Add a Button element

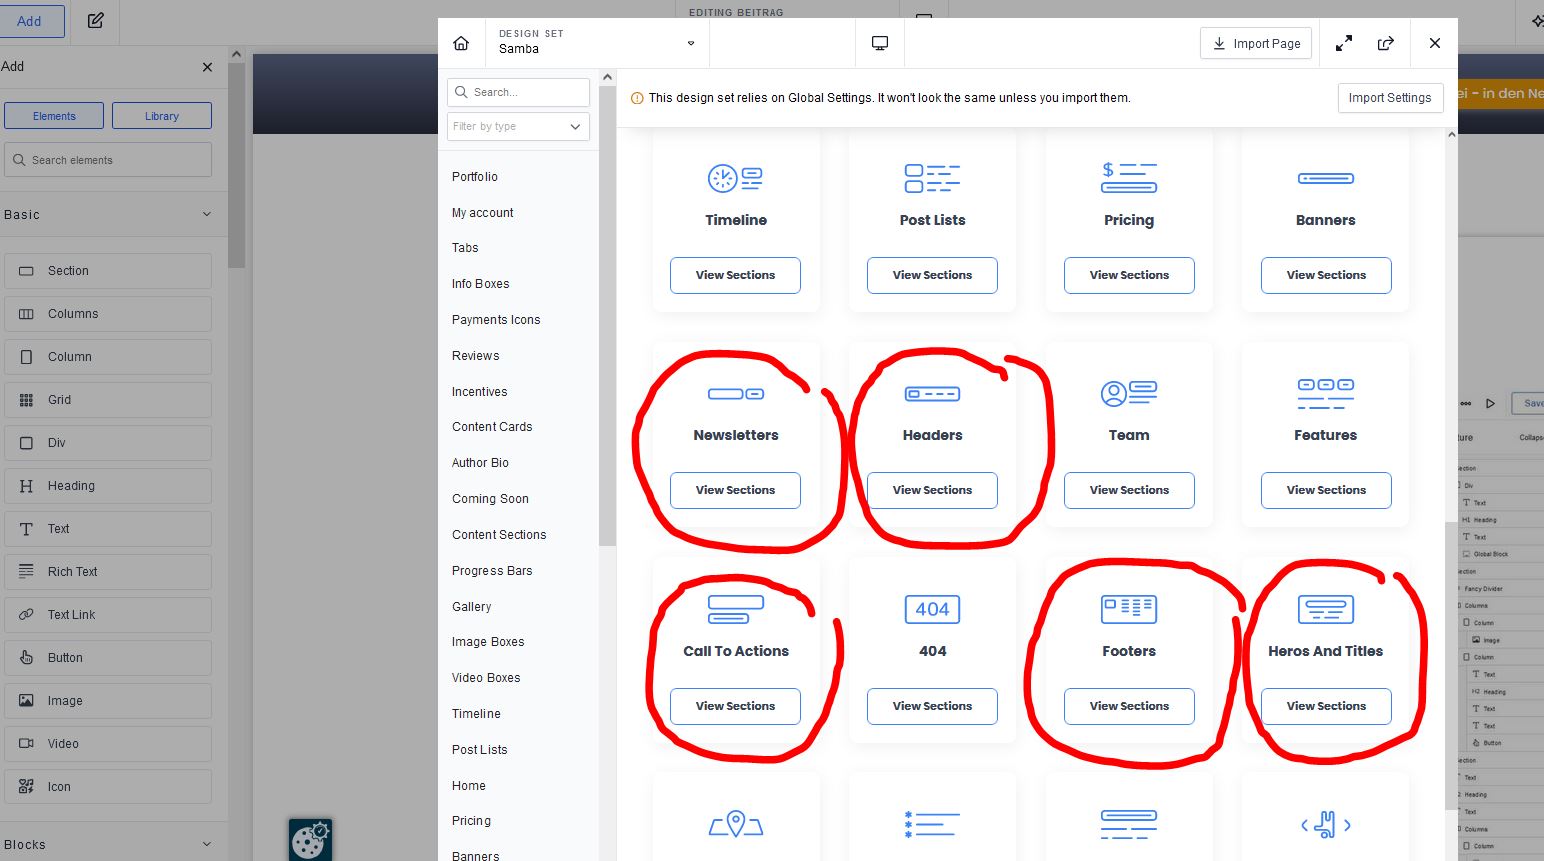[x=108, y=658]
